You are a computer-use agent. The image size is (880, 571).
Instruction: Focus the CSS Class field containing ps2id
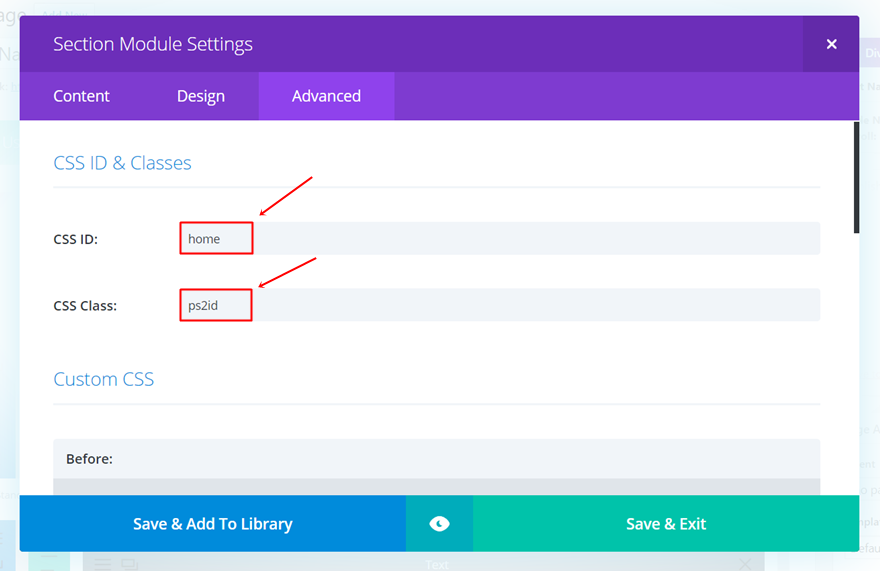500,305
